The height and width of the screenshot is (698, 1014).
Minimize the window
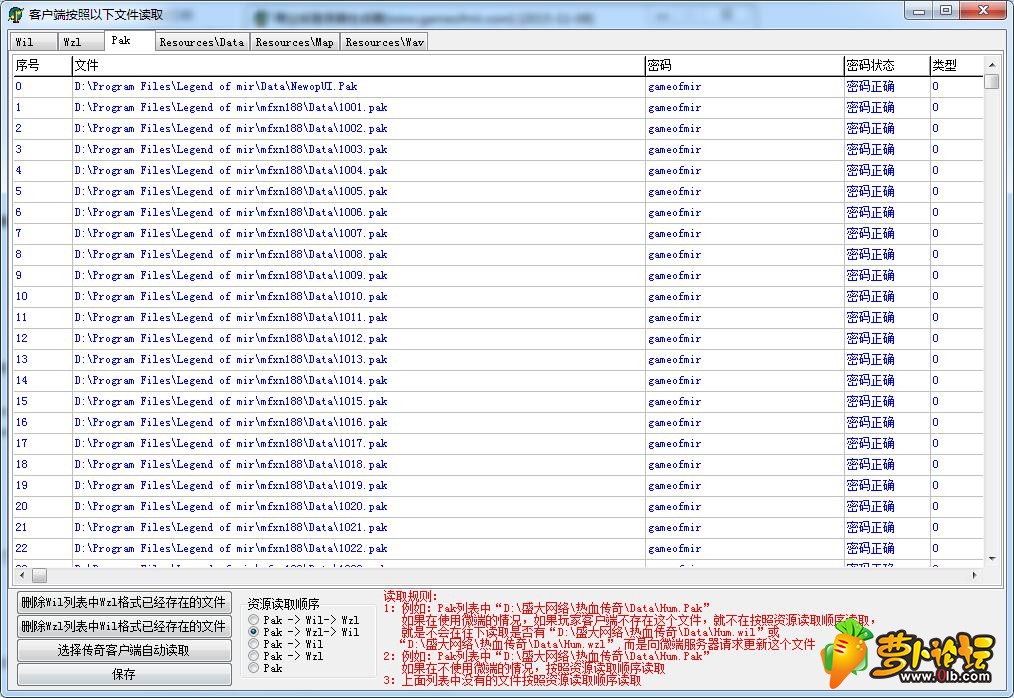(x=919, y=11)
